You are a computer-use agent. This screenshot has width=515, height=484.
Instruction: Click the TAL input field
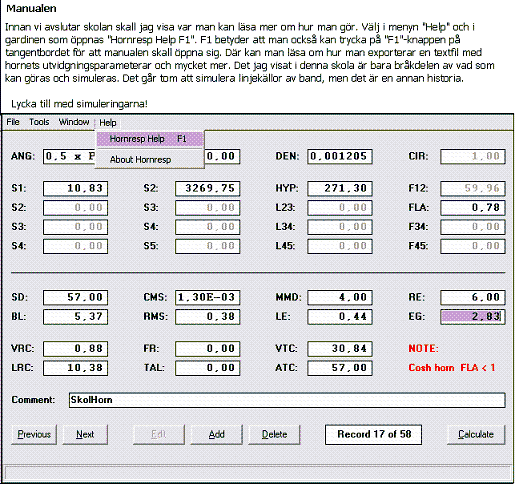click(208, 368)
